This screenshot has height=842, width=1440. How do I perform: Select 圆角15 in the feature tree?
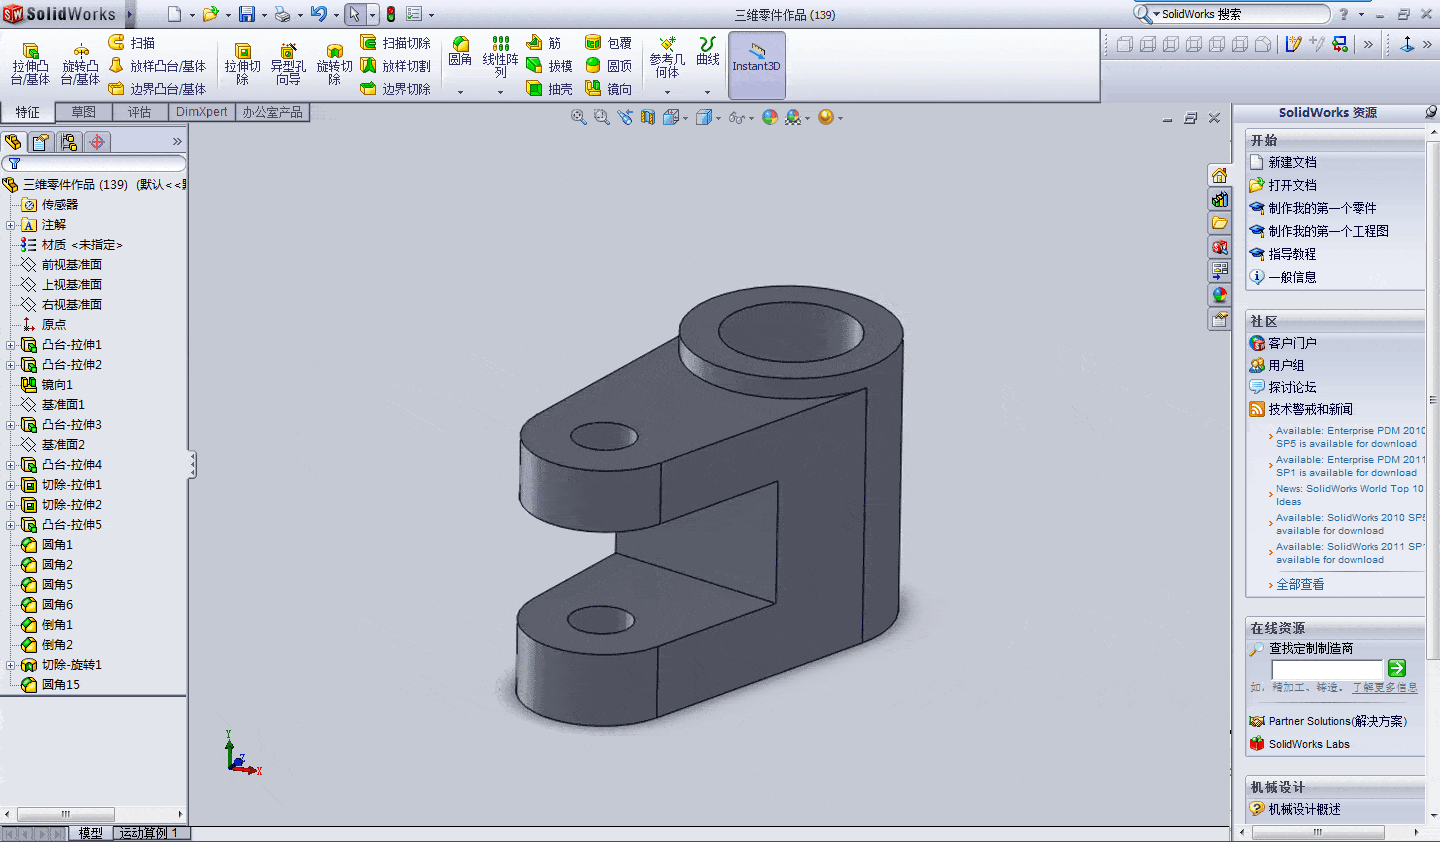pyautogui.click(x=60, y=685)
